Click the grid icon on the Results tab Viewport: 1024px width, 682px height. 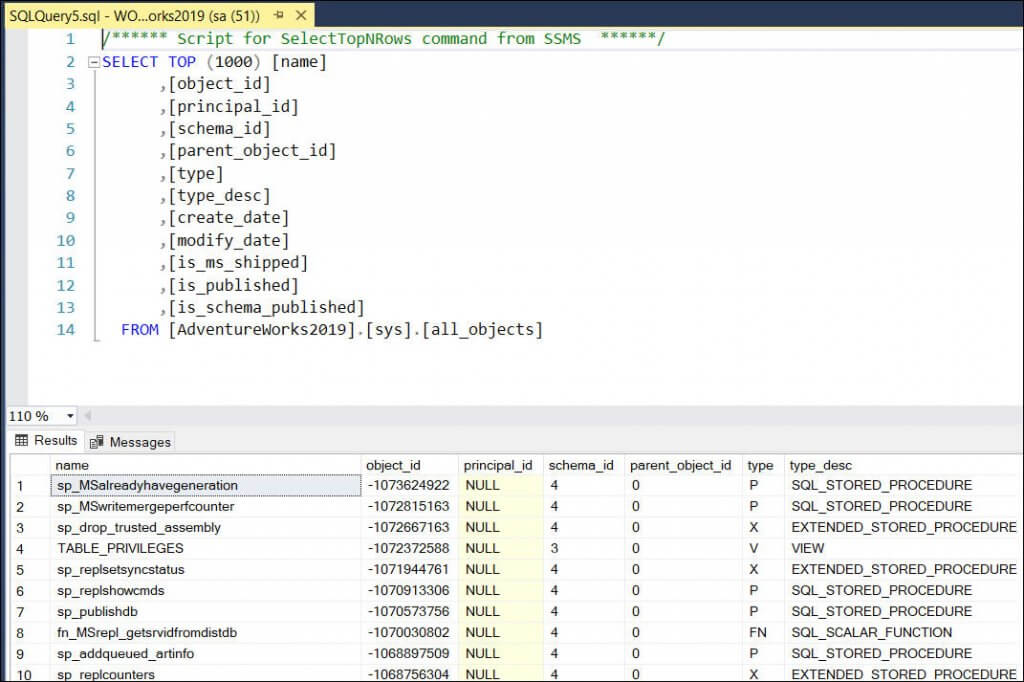coord(22,441)
